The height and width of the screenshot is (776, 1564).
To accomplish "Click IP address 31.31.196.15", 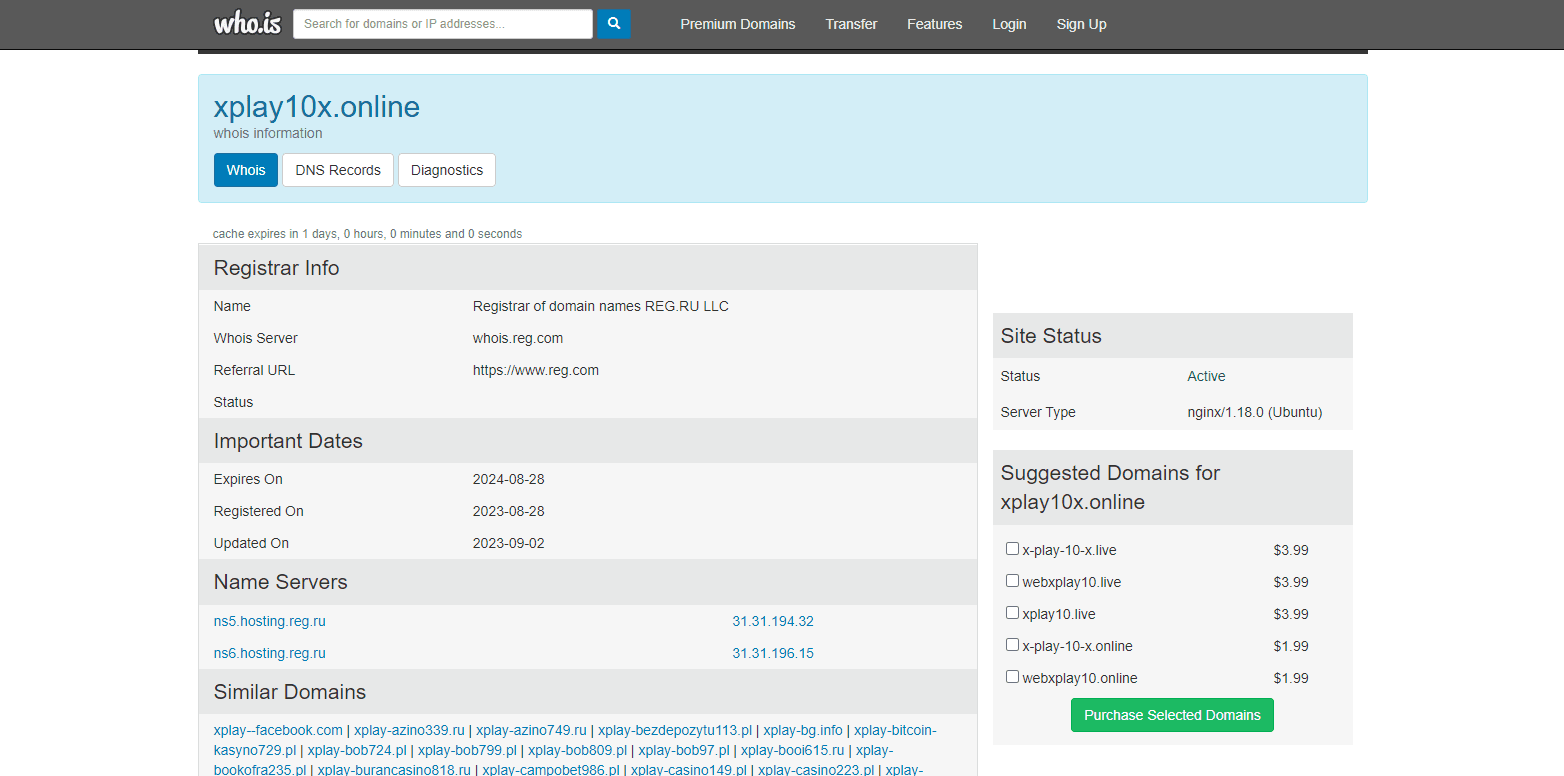I will pos(772,653).
